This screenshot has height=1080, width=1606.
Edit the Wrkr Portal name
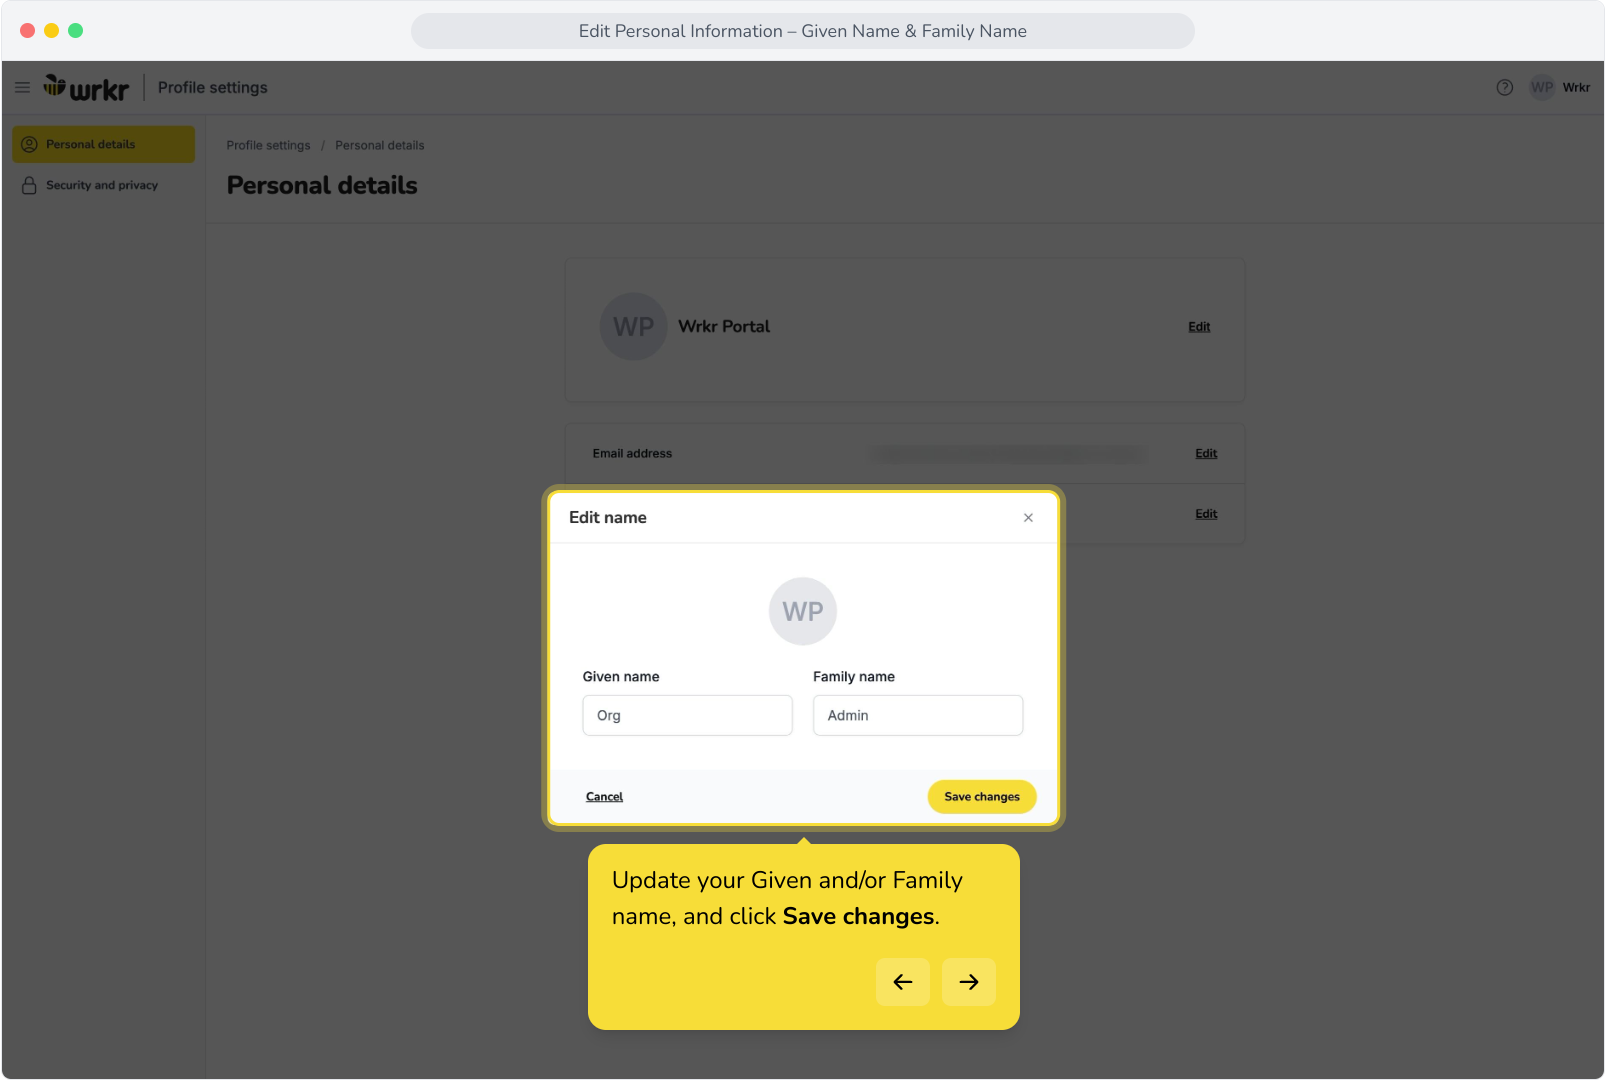tap(1199, 327)
